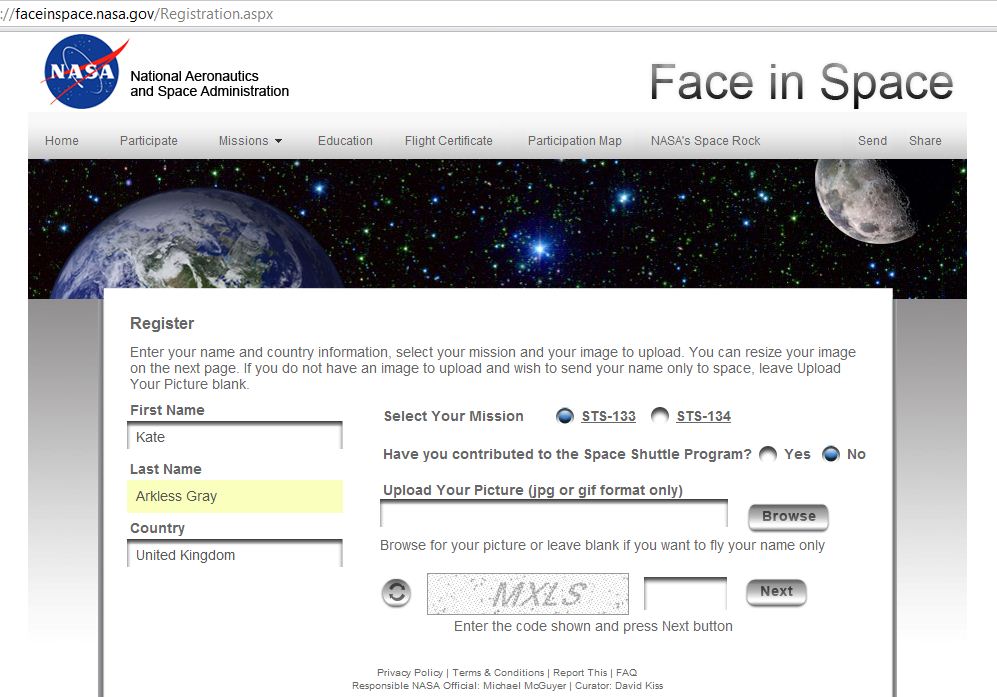Open the Privacy Policy link

[410, 672]
